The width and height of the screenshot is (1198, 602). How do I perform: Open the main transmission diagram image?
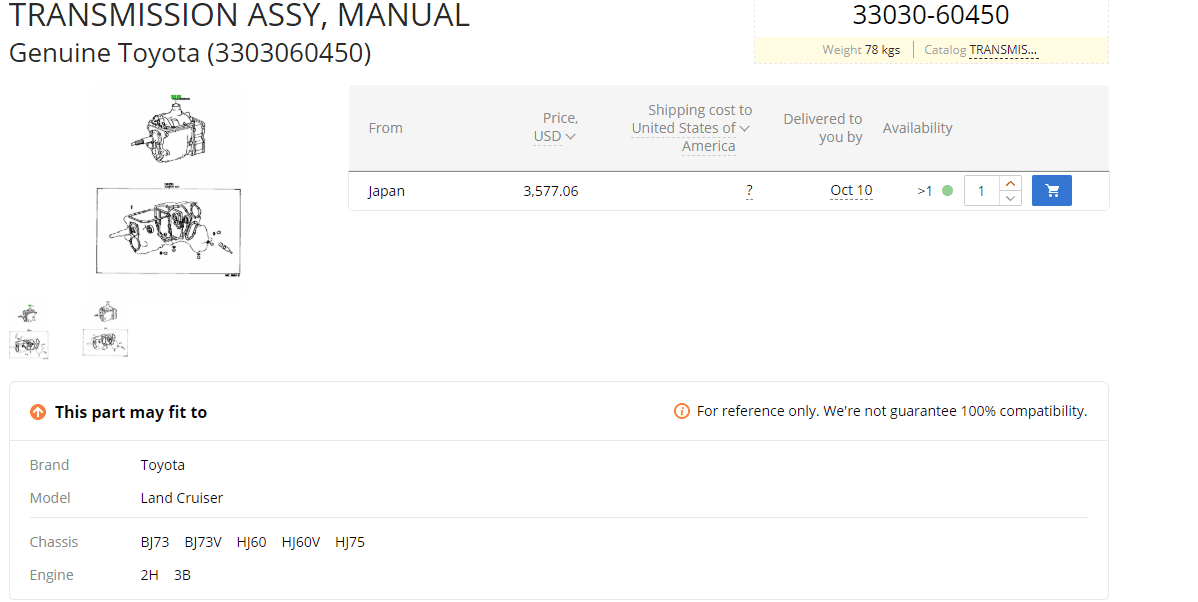click(x=168, y=188)
